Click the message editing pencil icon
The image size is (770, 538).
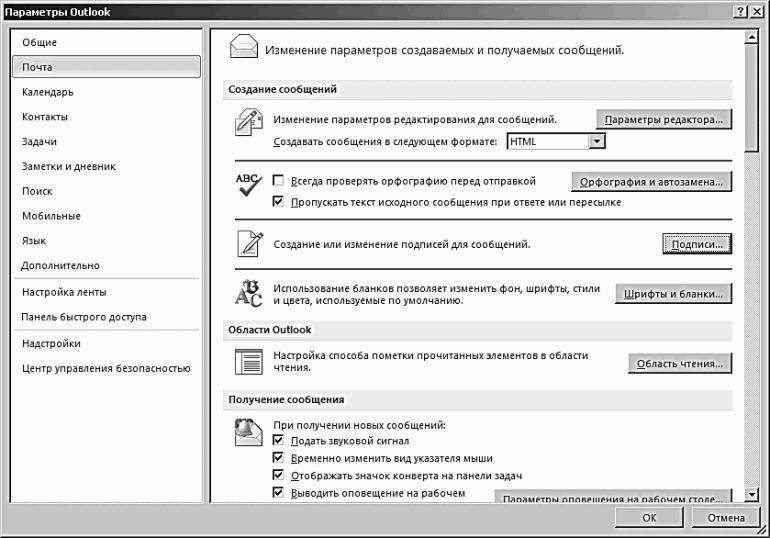coord(248,122)
